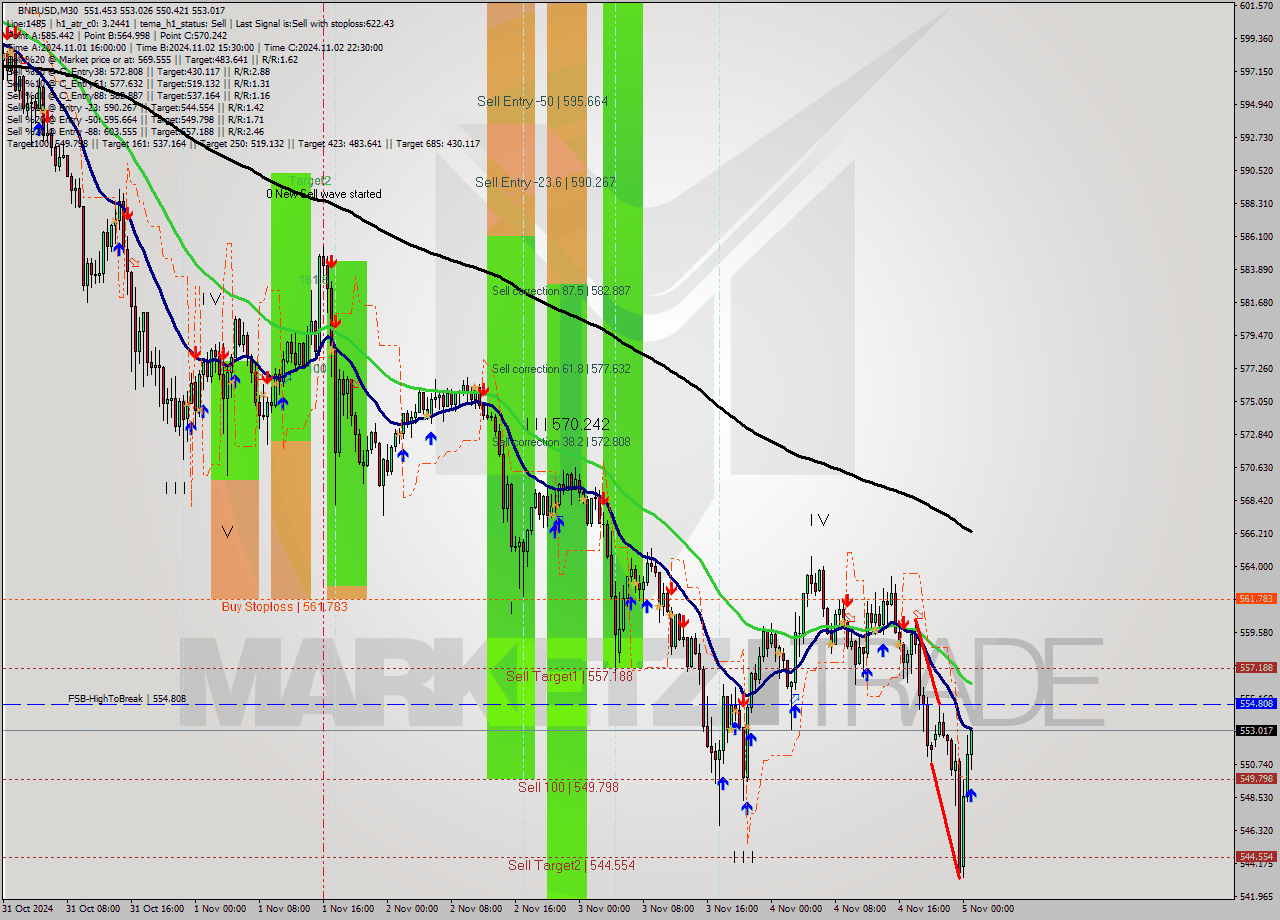
Task: Click the 577.260 price axis label
Action: pyautogui.click(x=1255, y=368)
